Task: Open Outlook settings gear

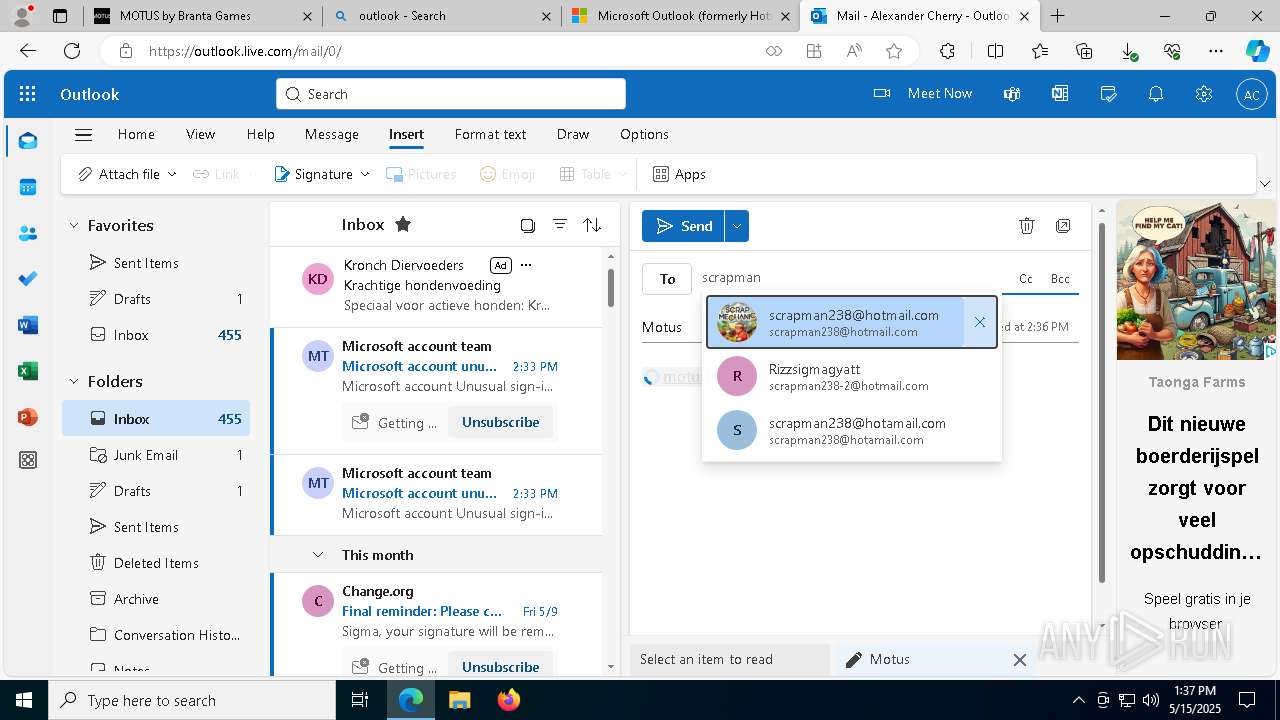Action: tap(1204, 94)
